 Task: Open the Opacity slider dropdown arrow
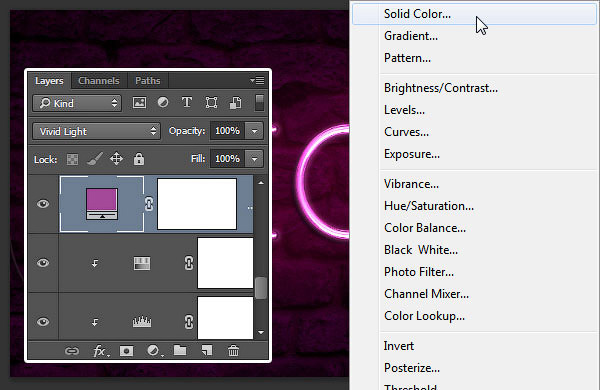[254, 131]
